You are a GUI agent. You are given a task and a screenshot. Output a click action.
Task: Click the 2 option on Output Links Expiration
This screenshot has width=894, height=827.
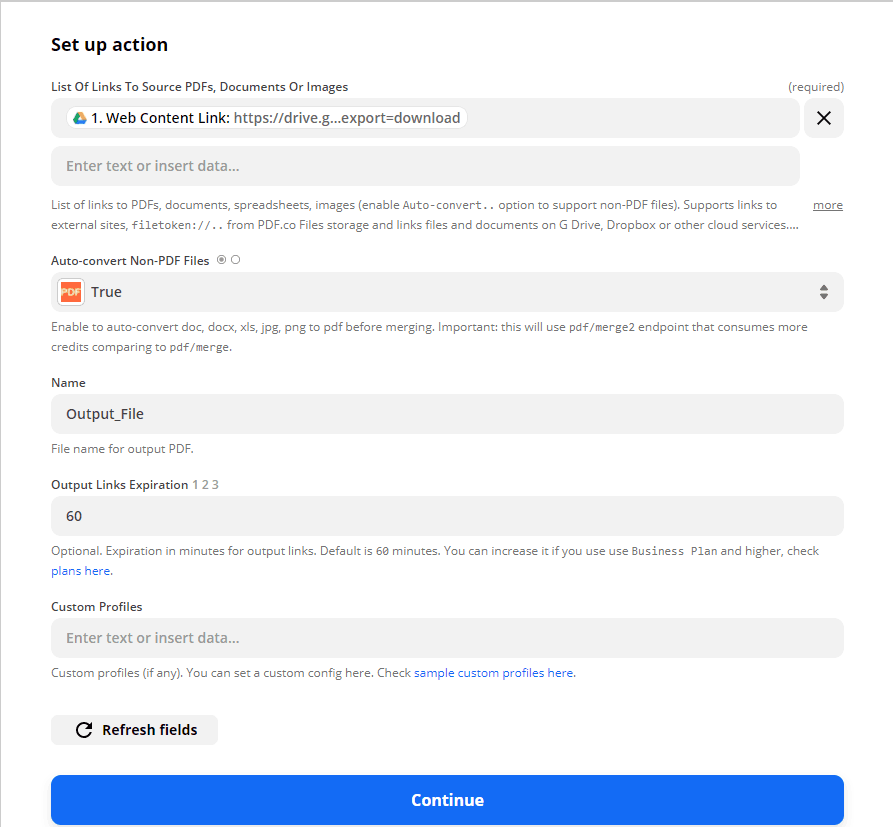[204, 485]
